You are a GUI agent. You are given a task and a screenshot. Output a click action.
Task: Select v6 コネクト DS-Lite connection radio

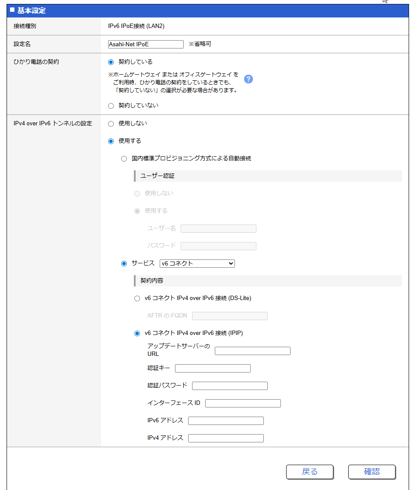[x=137, y=298]
